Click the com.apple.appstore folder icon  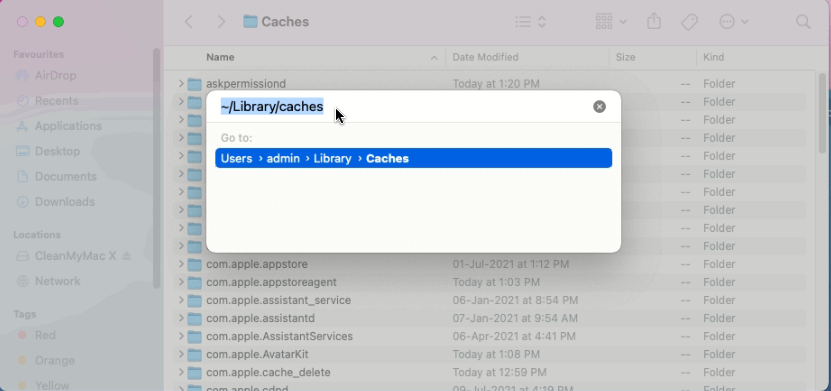coord(195,264)
